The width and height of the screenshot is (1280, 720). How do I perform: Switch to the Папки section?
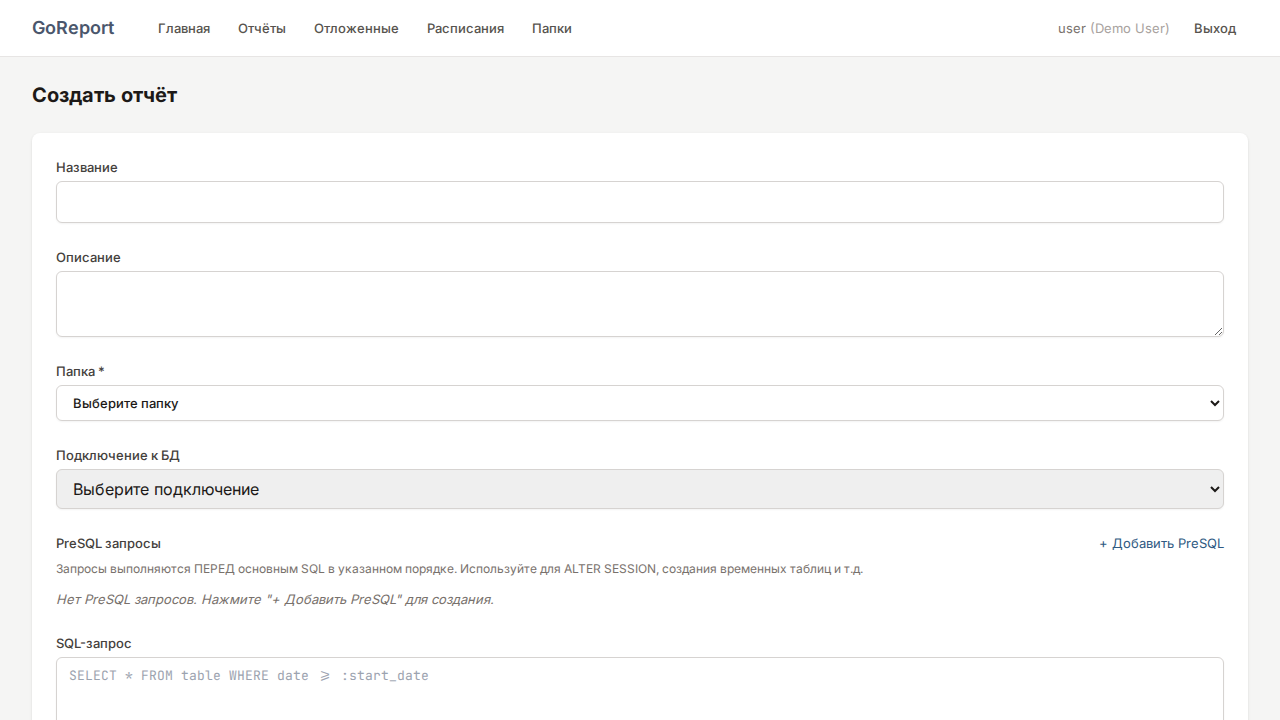[552, 28]
